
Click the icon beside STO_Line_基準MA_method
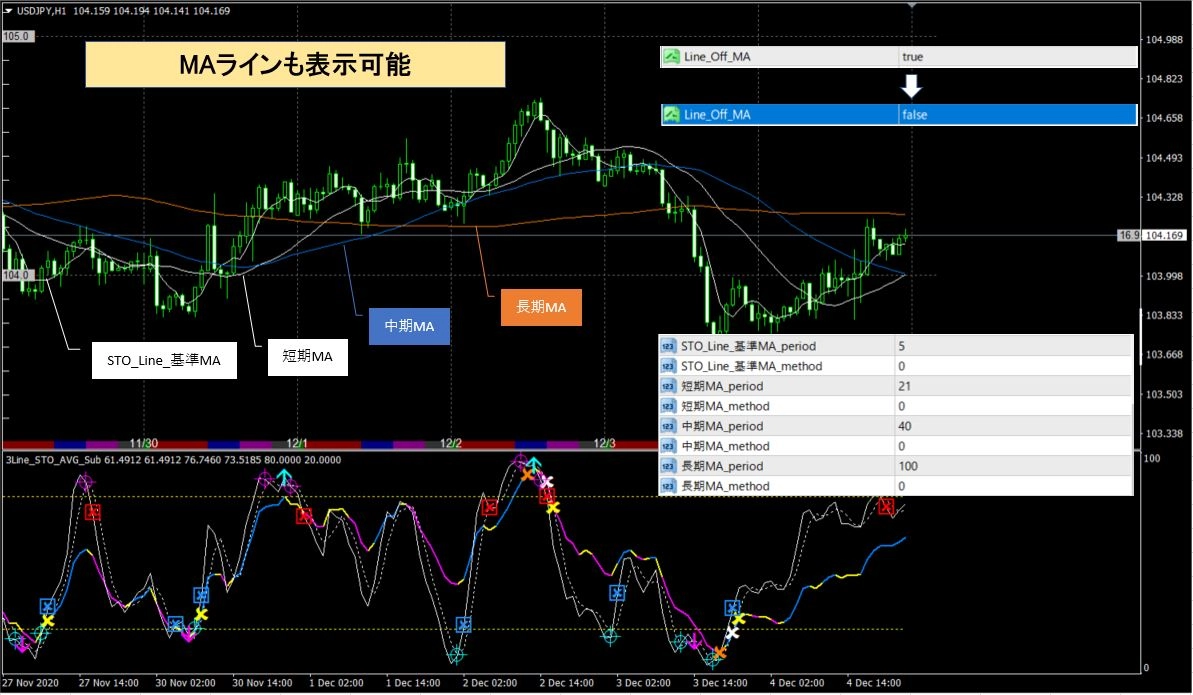668,366
